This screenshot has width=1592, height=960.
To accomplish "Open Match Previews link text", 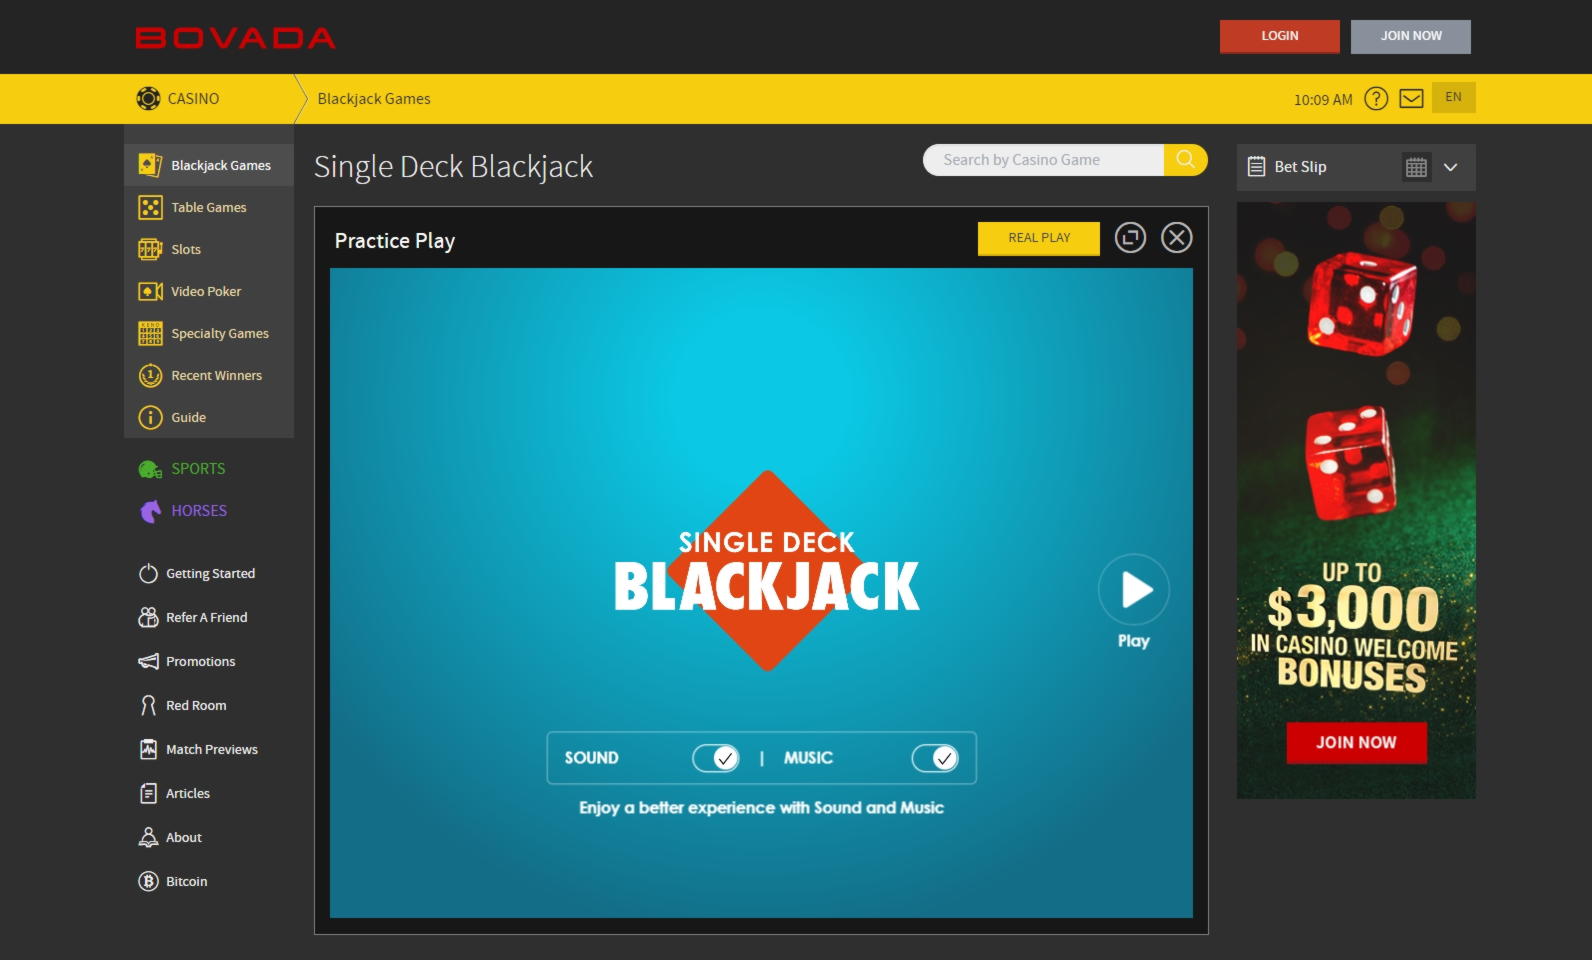I will (212, 749).
